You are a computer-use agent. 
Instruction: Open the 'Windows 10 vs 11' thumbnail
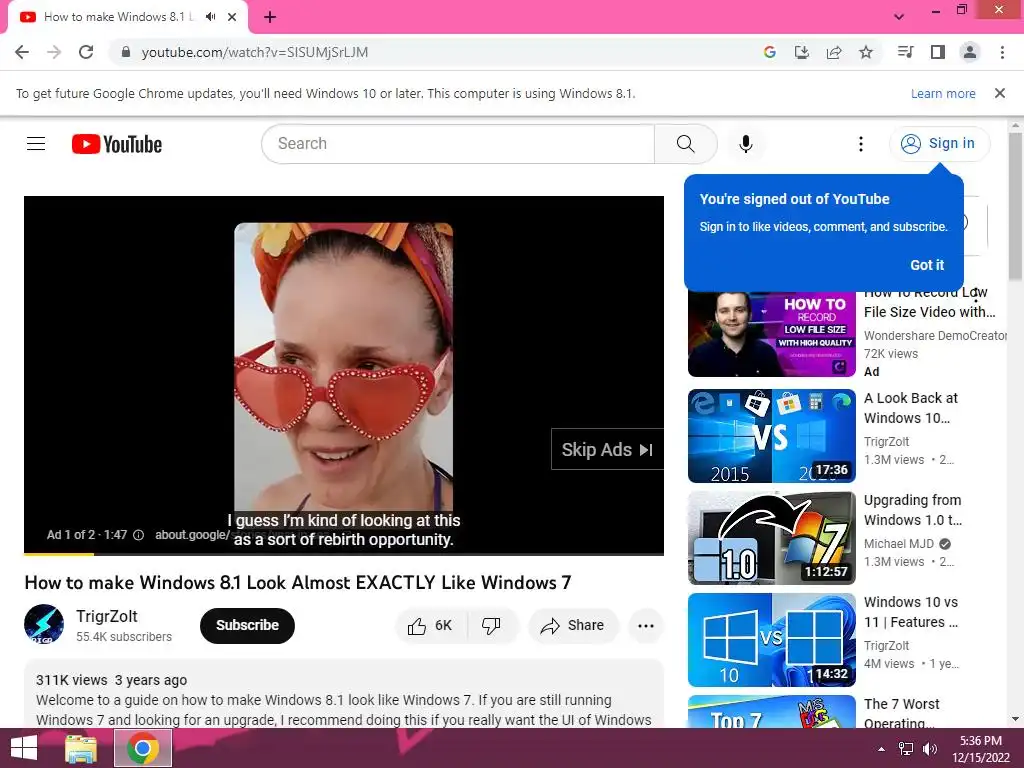click(771, 639)
